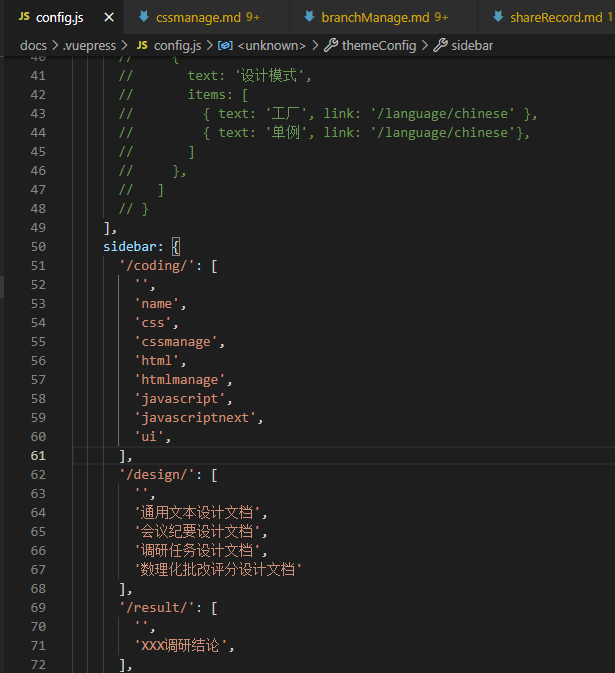Click the commented 'items' on line 42
Viewport: 615px width, 673px height.
coord(206,95)
